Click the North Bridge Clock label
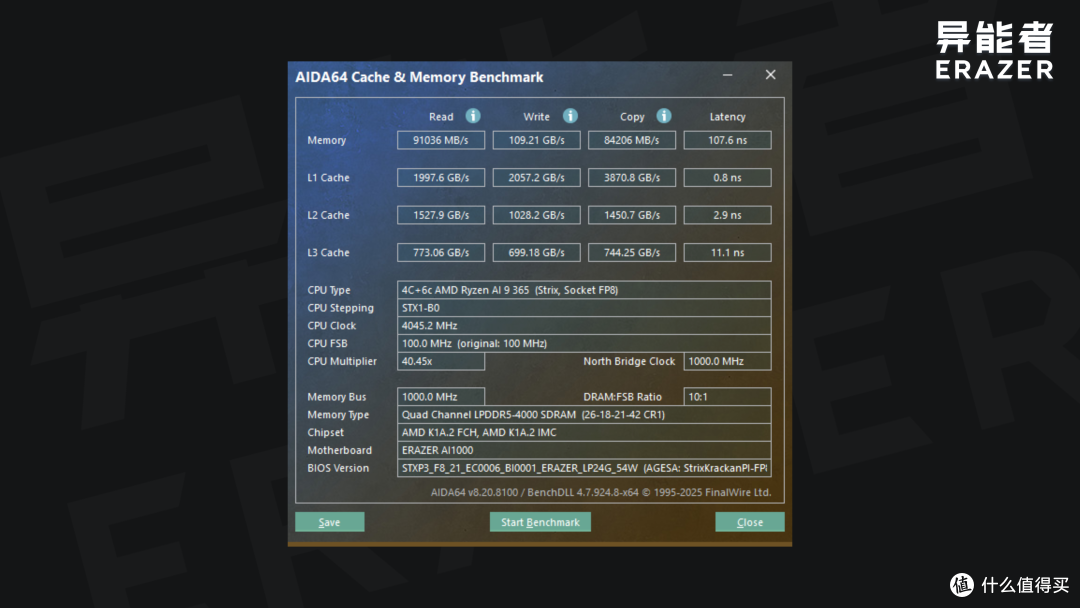The height and width of the screenshot is (608, 1080). tap(629, 361)
